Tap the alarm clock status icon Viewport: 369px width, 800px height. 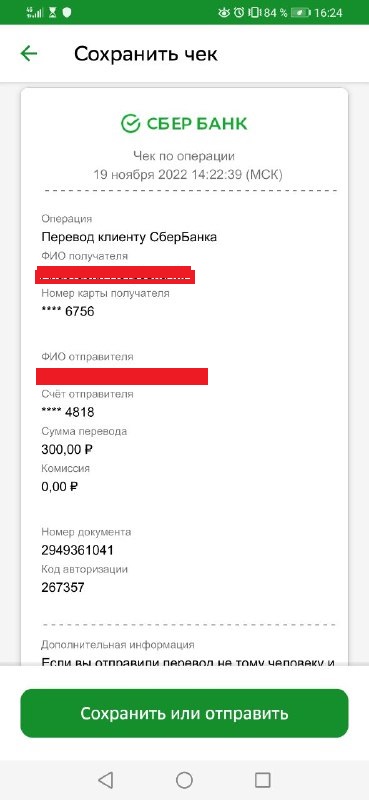click(238, 13)
